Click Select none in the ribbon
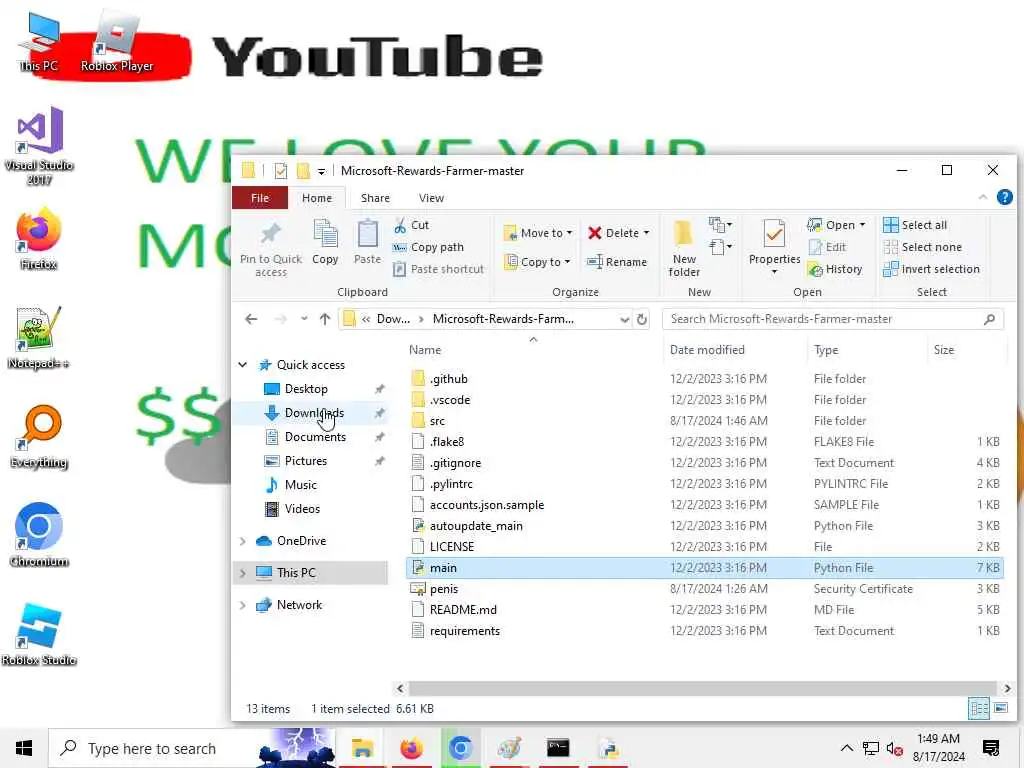 922,247
